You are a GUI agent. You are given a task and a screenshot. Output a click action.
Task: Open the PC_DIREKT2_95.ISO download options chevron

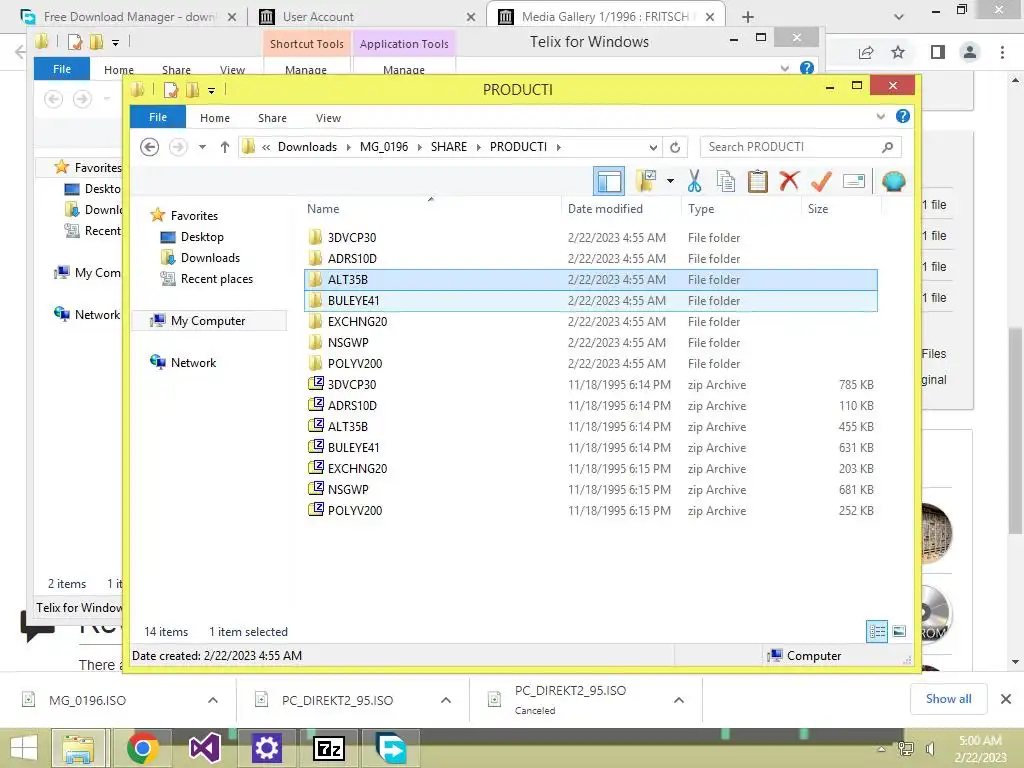pyautogui.click(x=446, y=700)
